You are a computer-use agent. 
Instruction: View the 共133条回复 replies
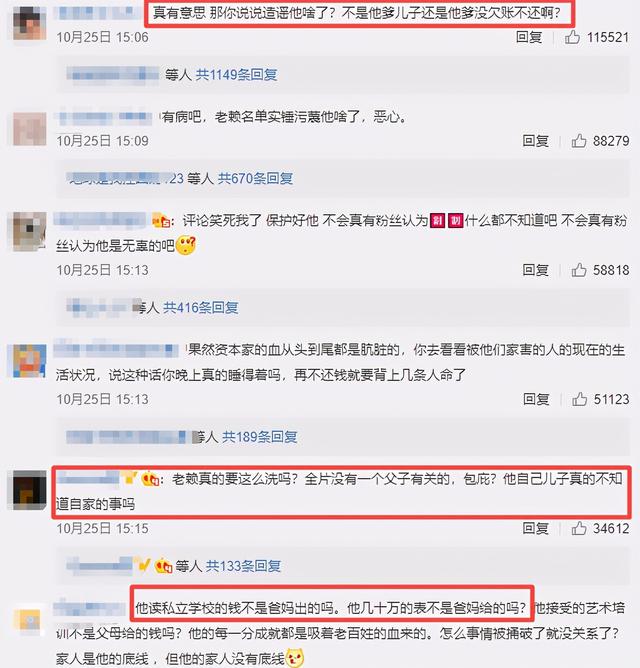pyautogui.click(x=243, y=566)
